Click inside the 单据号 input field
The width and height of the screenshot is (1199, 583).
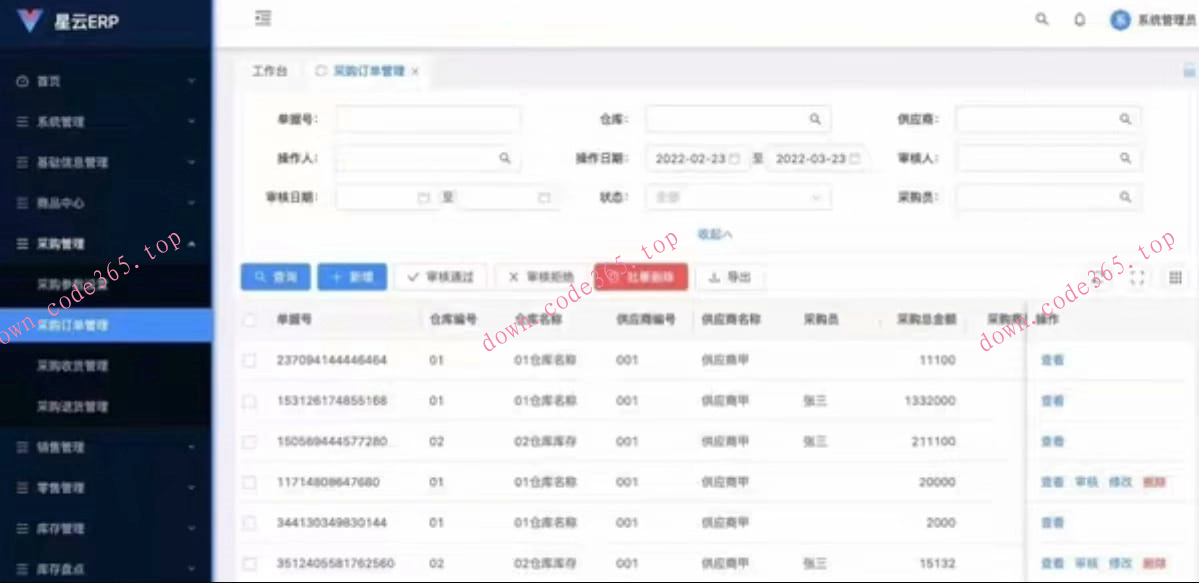point(427,118)
